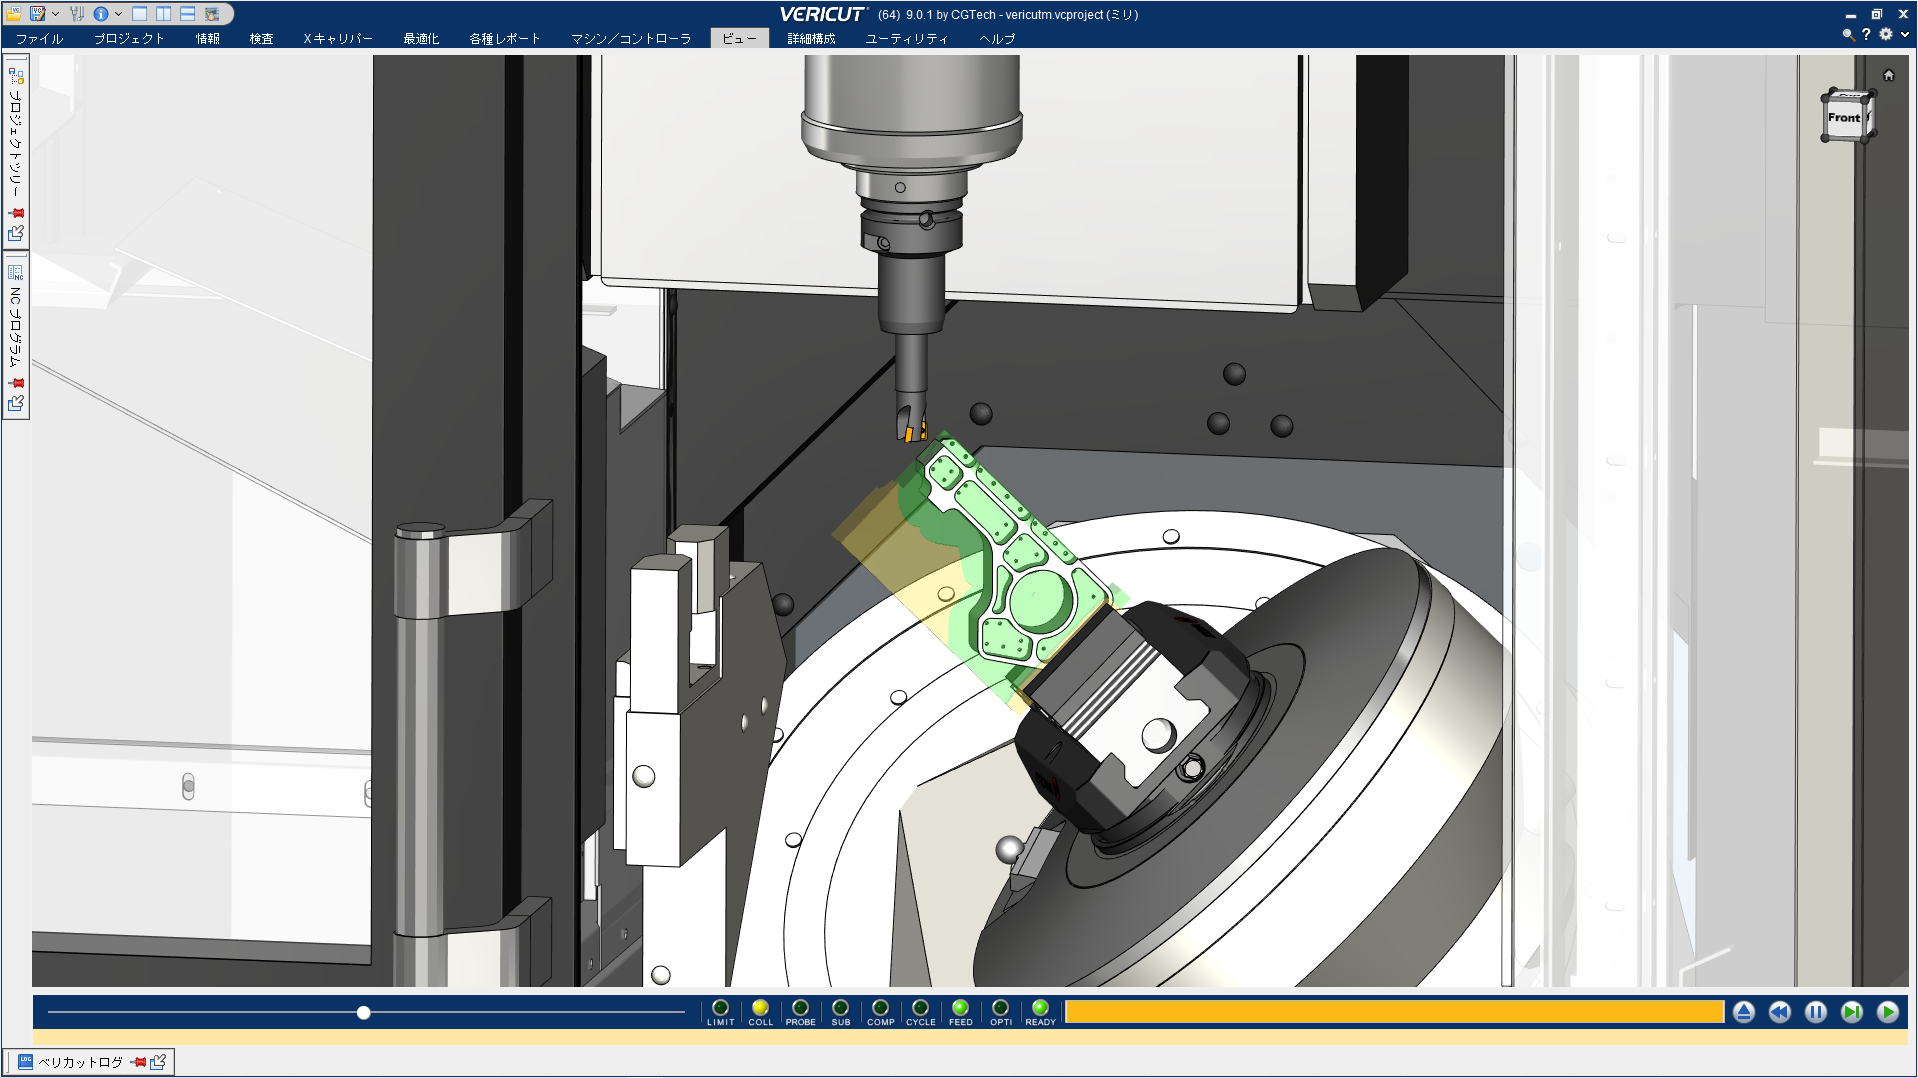
Task: Pin the プロジェクトツリー panel
Action: click(x=16, y=213)
